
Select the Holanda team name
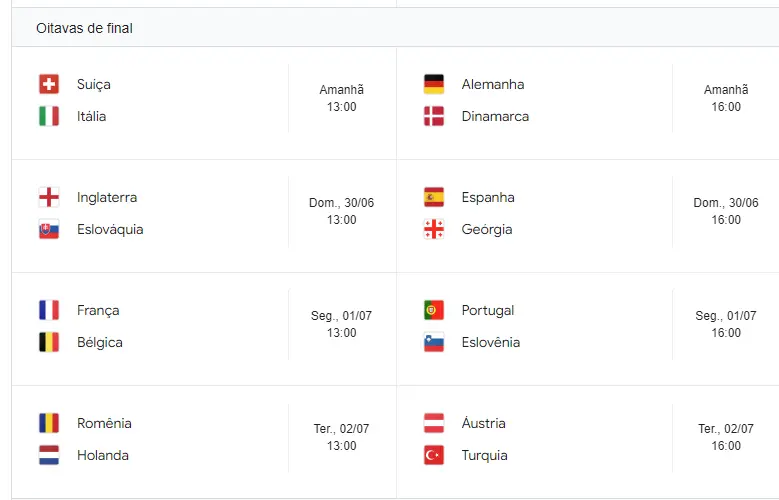[103, 455]
